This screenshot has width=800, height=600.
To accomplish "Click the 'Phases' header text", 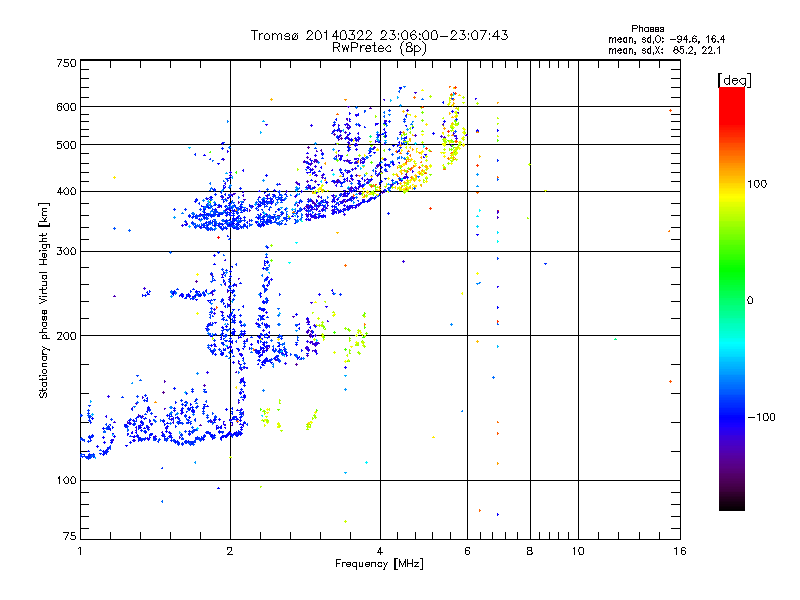I will click(x=647, y=29).
